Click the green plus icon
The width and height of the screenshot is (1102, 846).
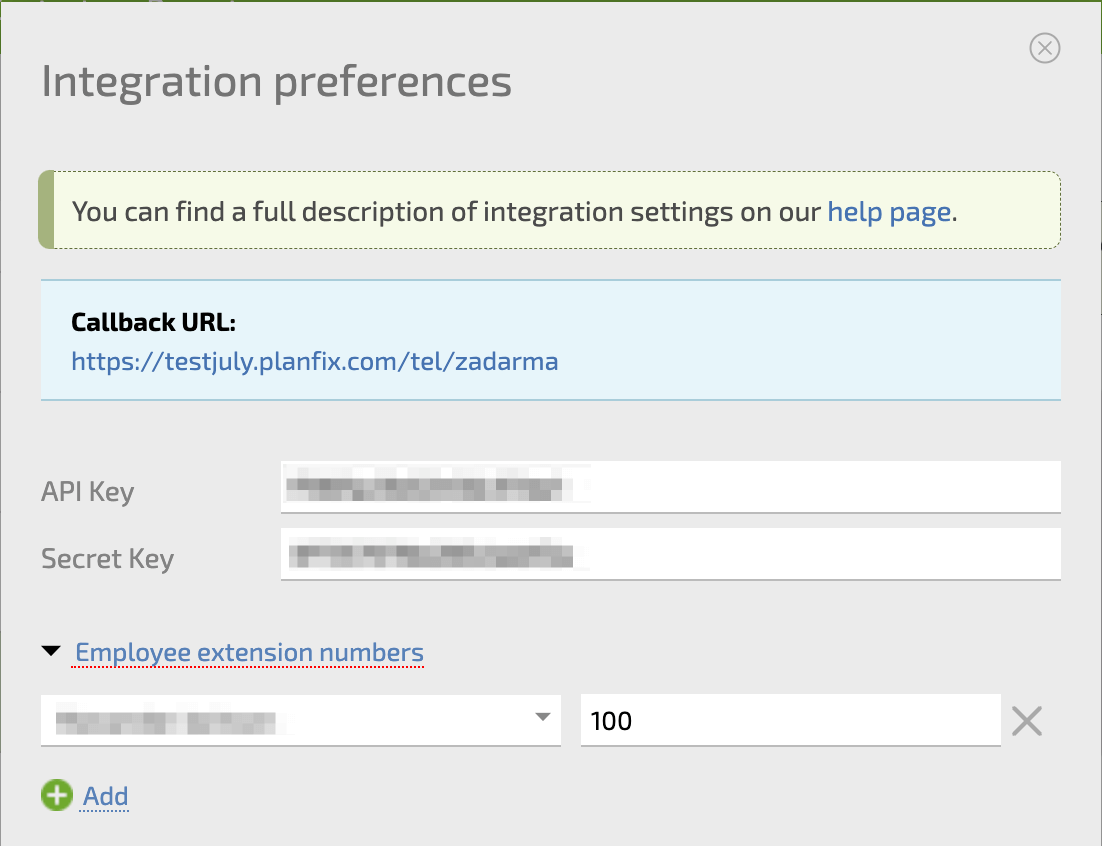(x=57, y=796)
